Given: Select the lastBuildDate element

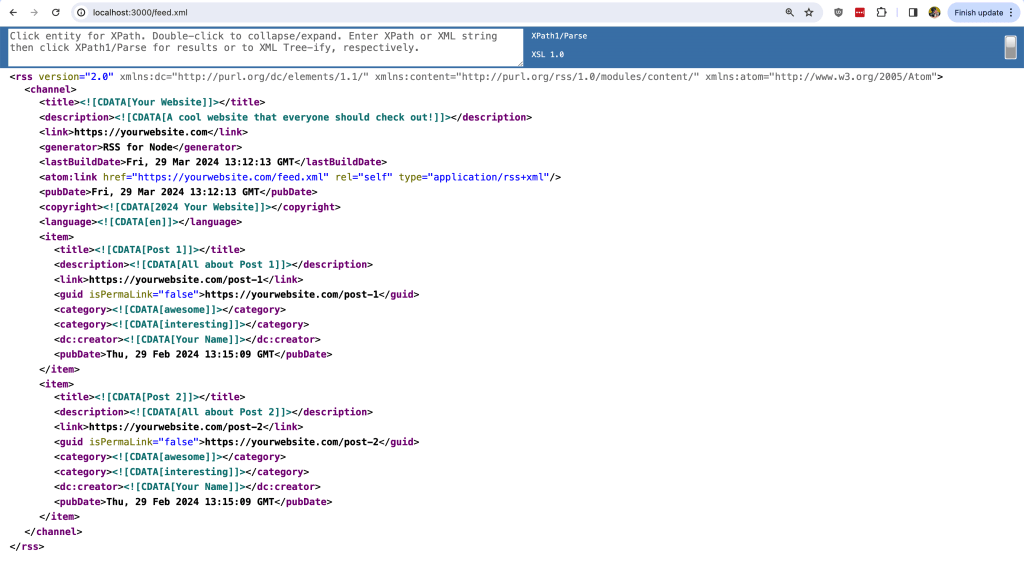Looking at the screenshot, I should tap(213, 161).
